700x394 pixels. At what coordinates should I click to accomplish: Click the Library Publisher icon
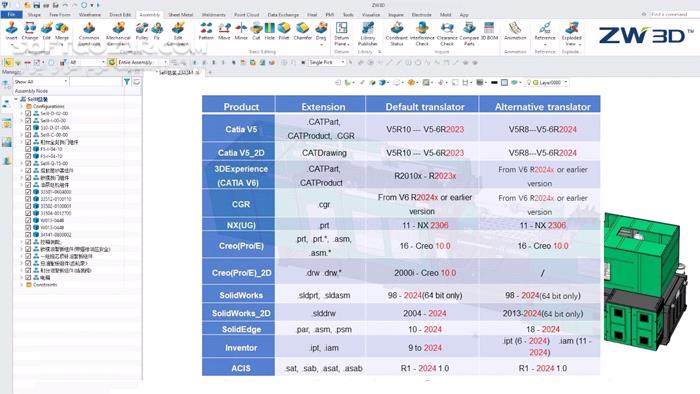[368, 34]
